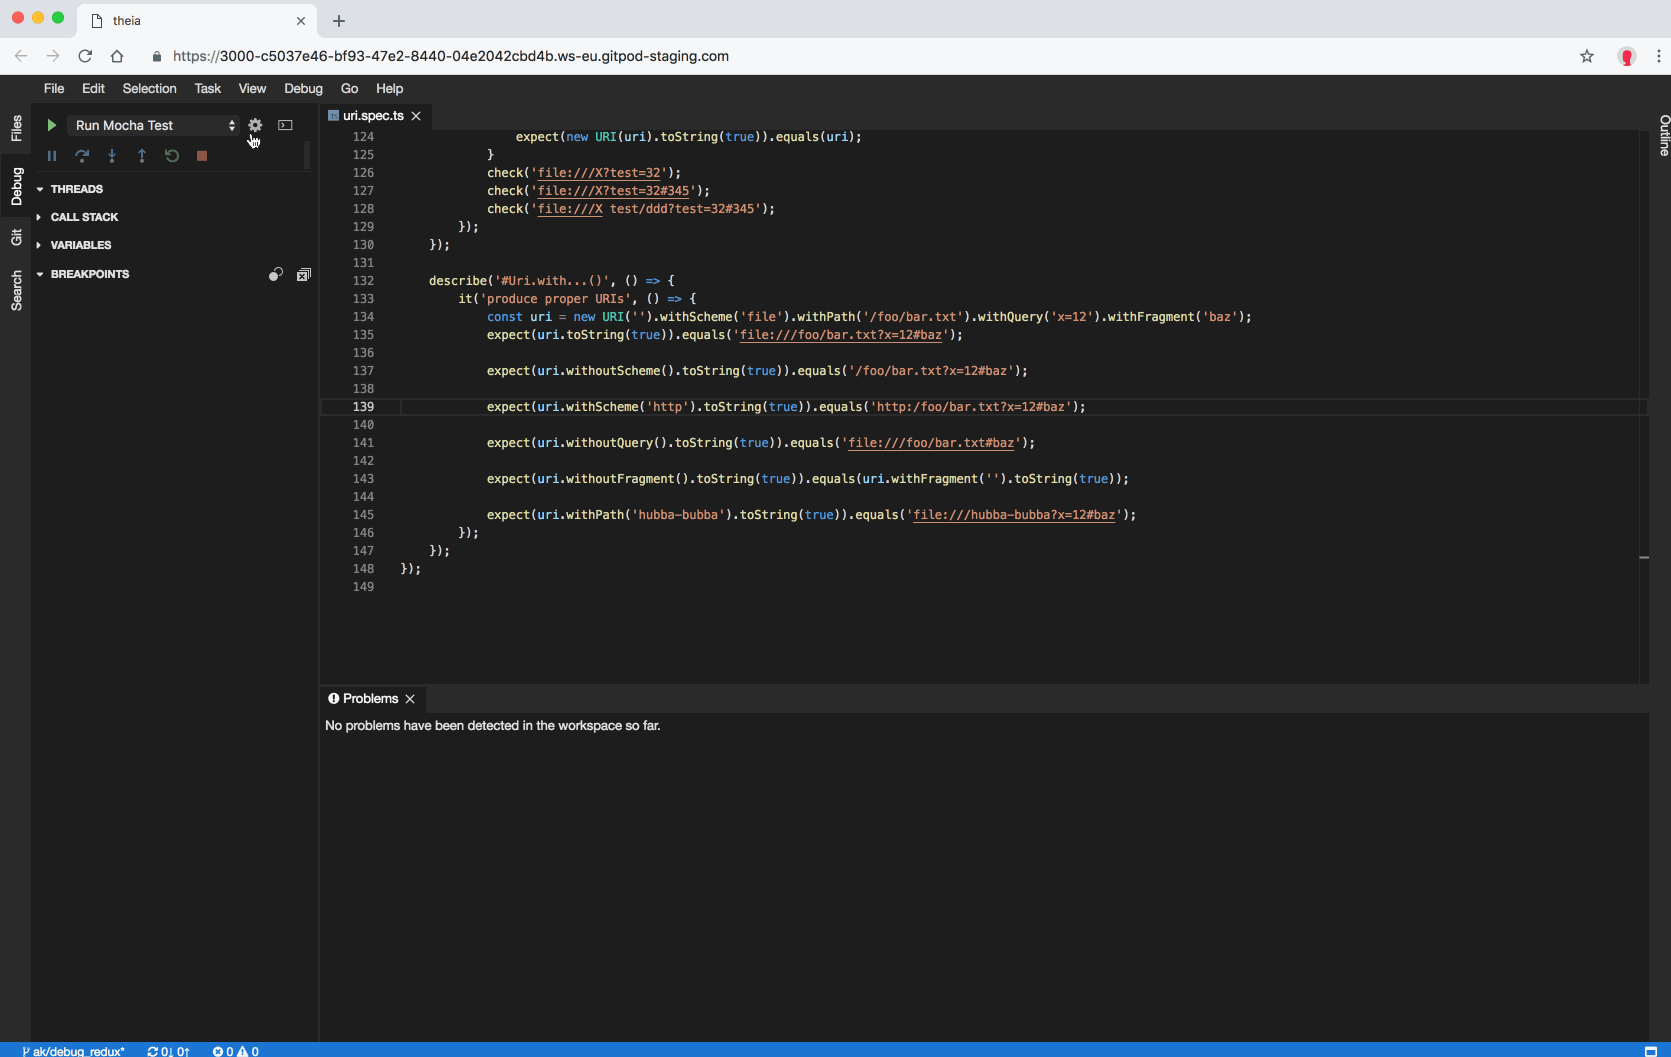The image size is (1671, 1057).
Task: Toggle bottom panel icon in status bar
Action: tap(1651, 1051)
